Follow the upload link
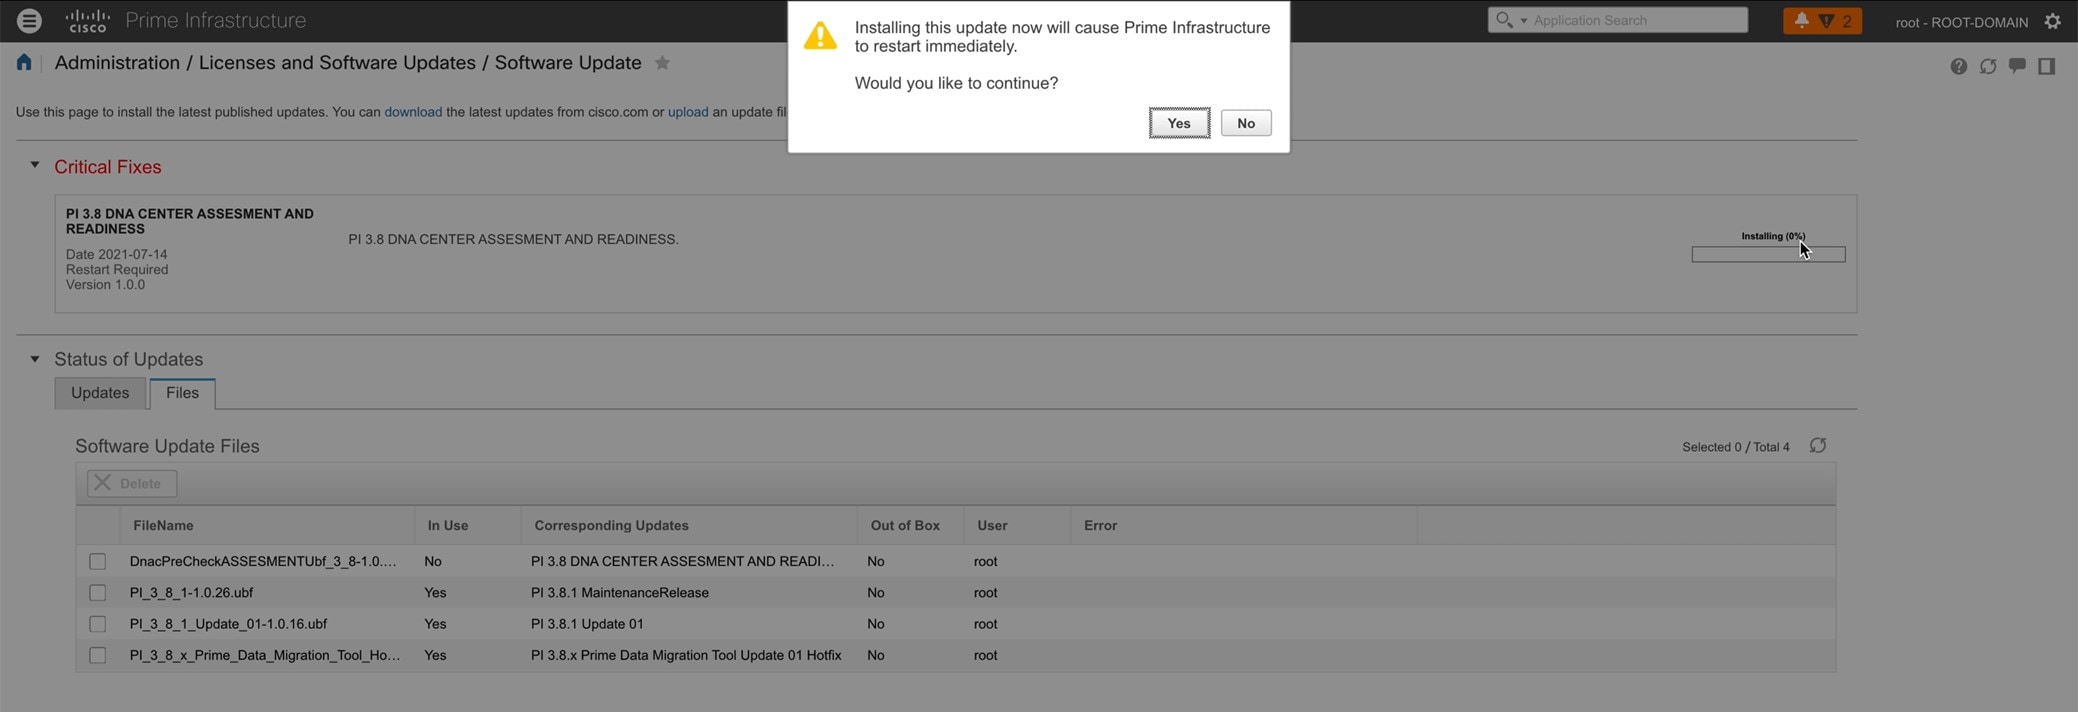 (x=688, y=112)
